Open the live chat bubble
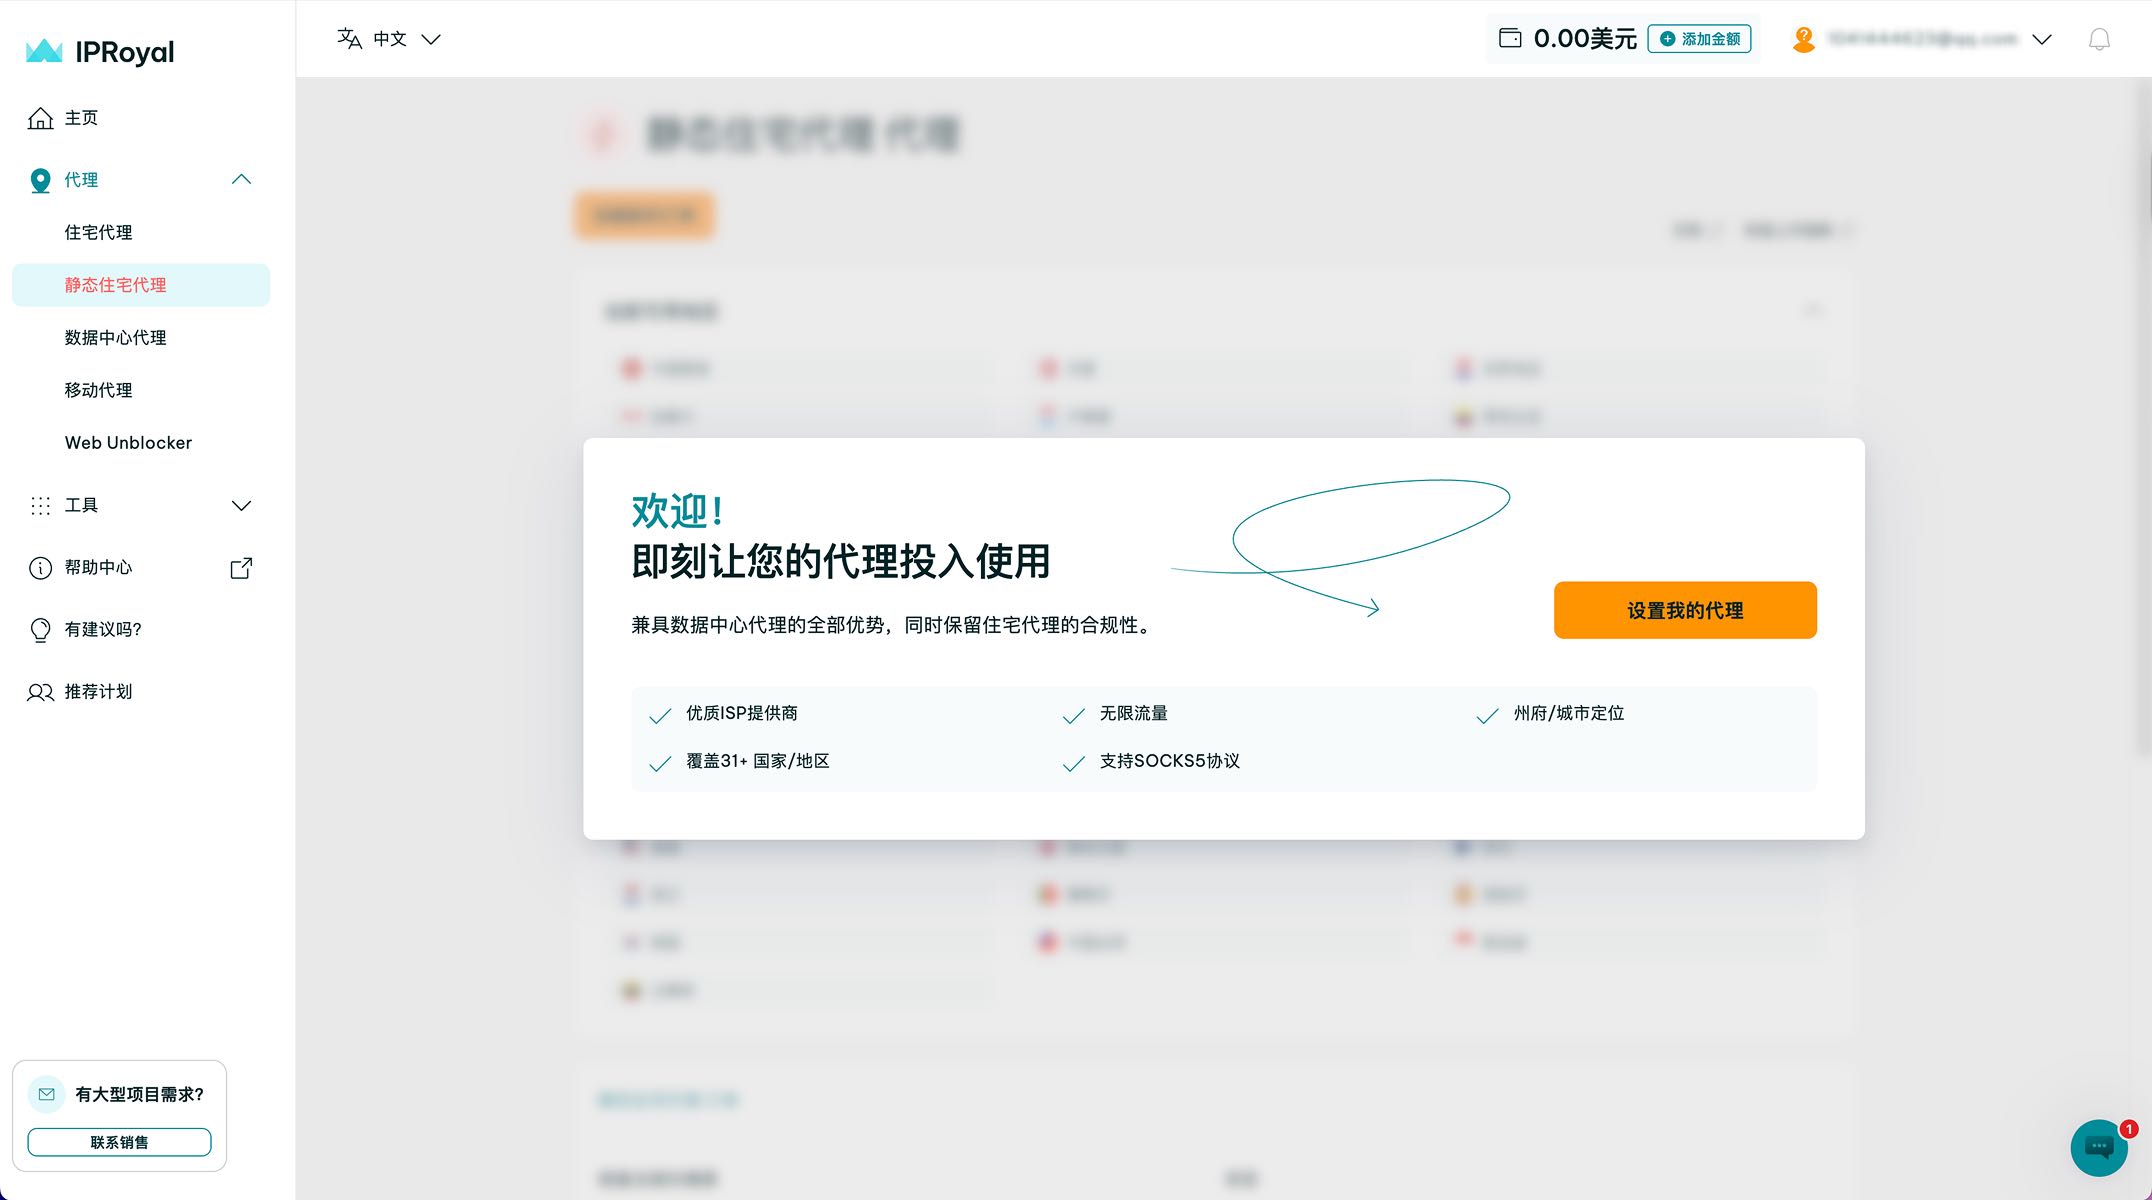The image size is (2152, 1200). tap(2098, 1147)
